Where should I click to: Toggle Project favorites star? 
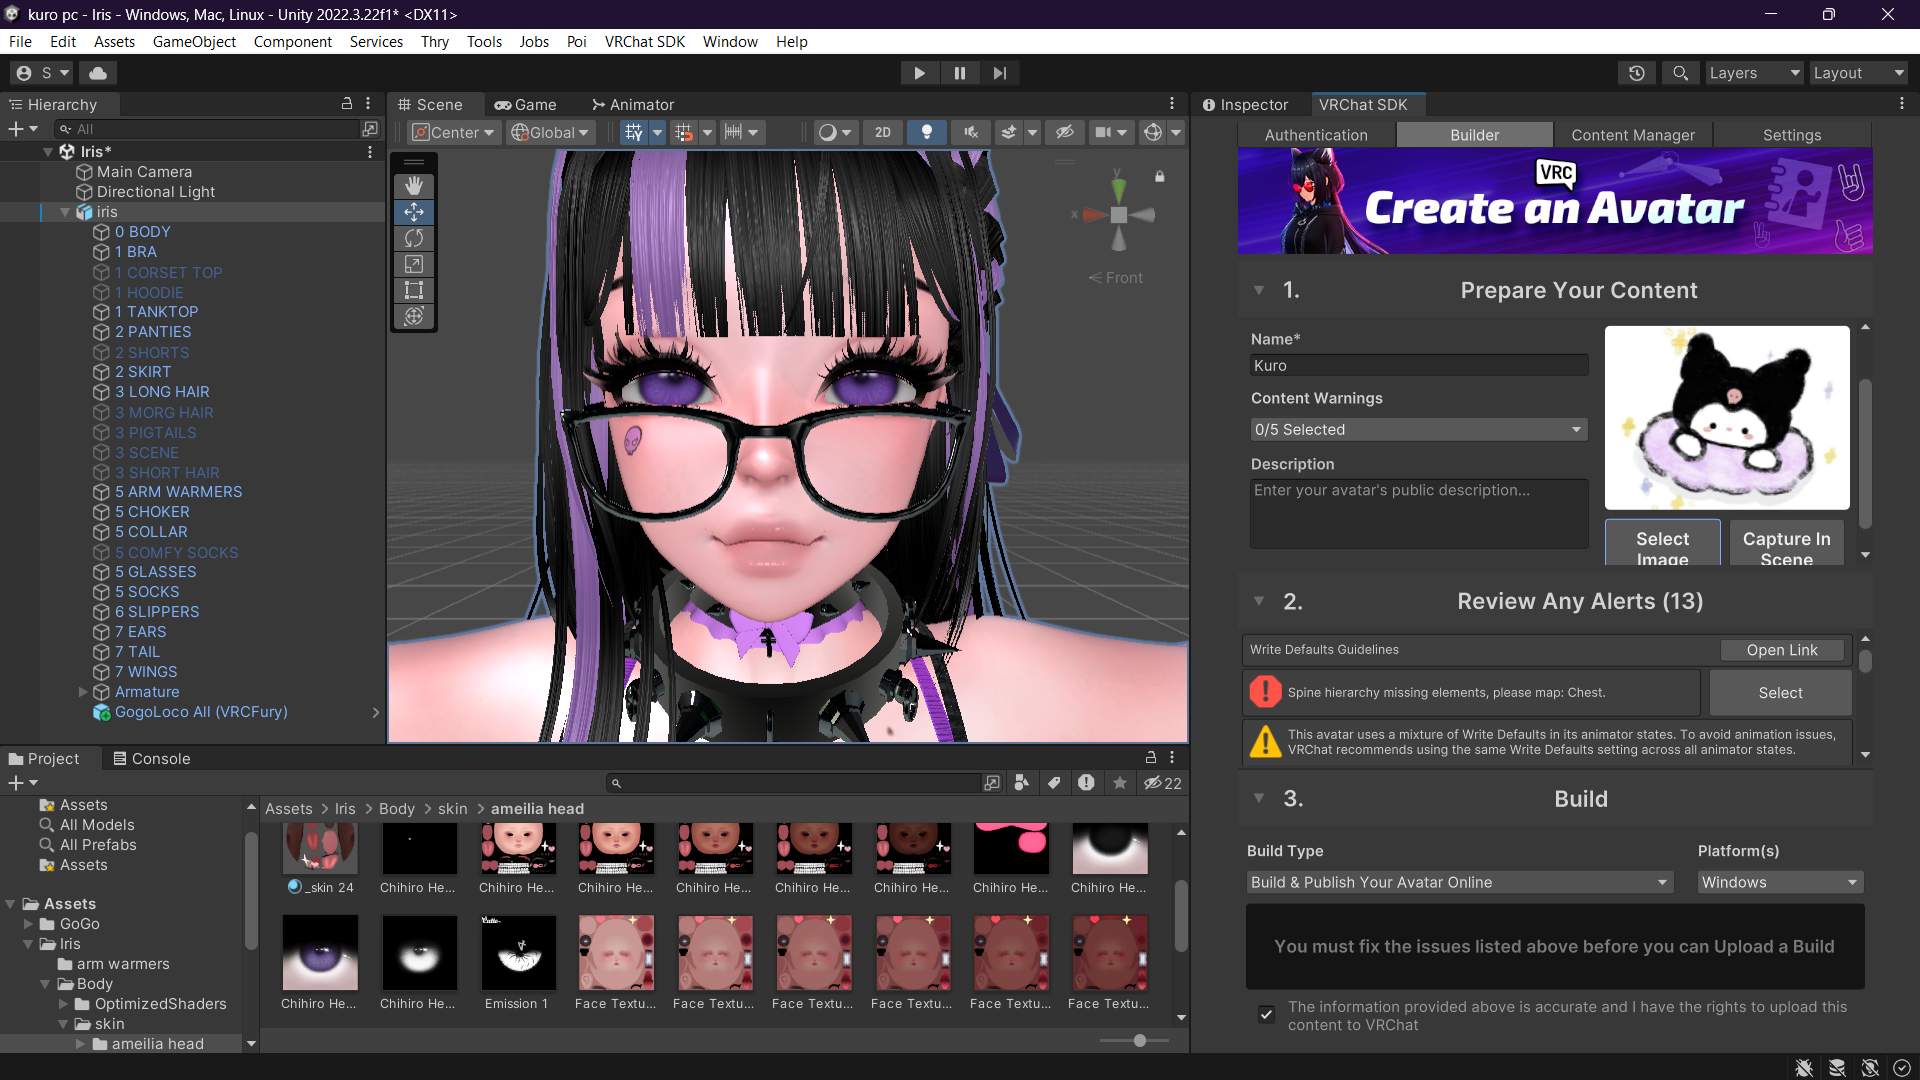pyautogui.click(x=1120, y=783)
